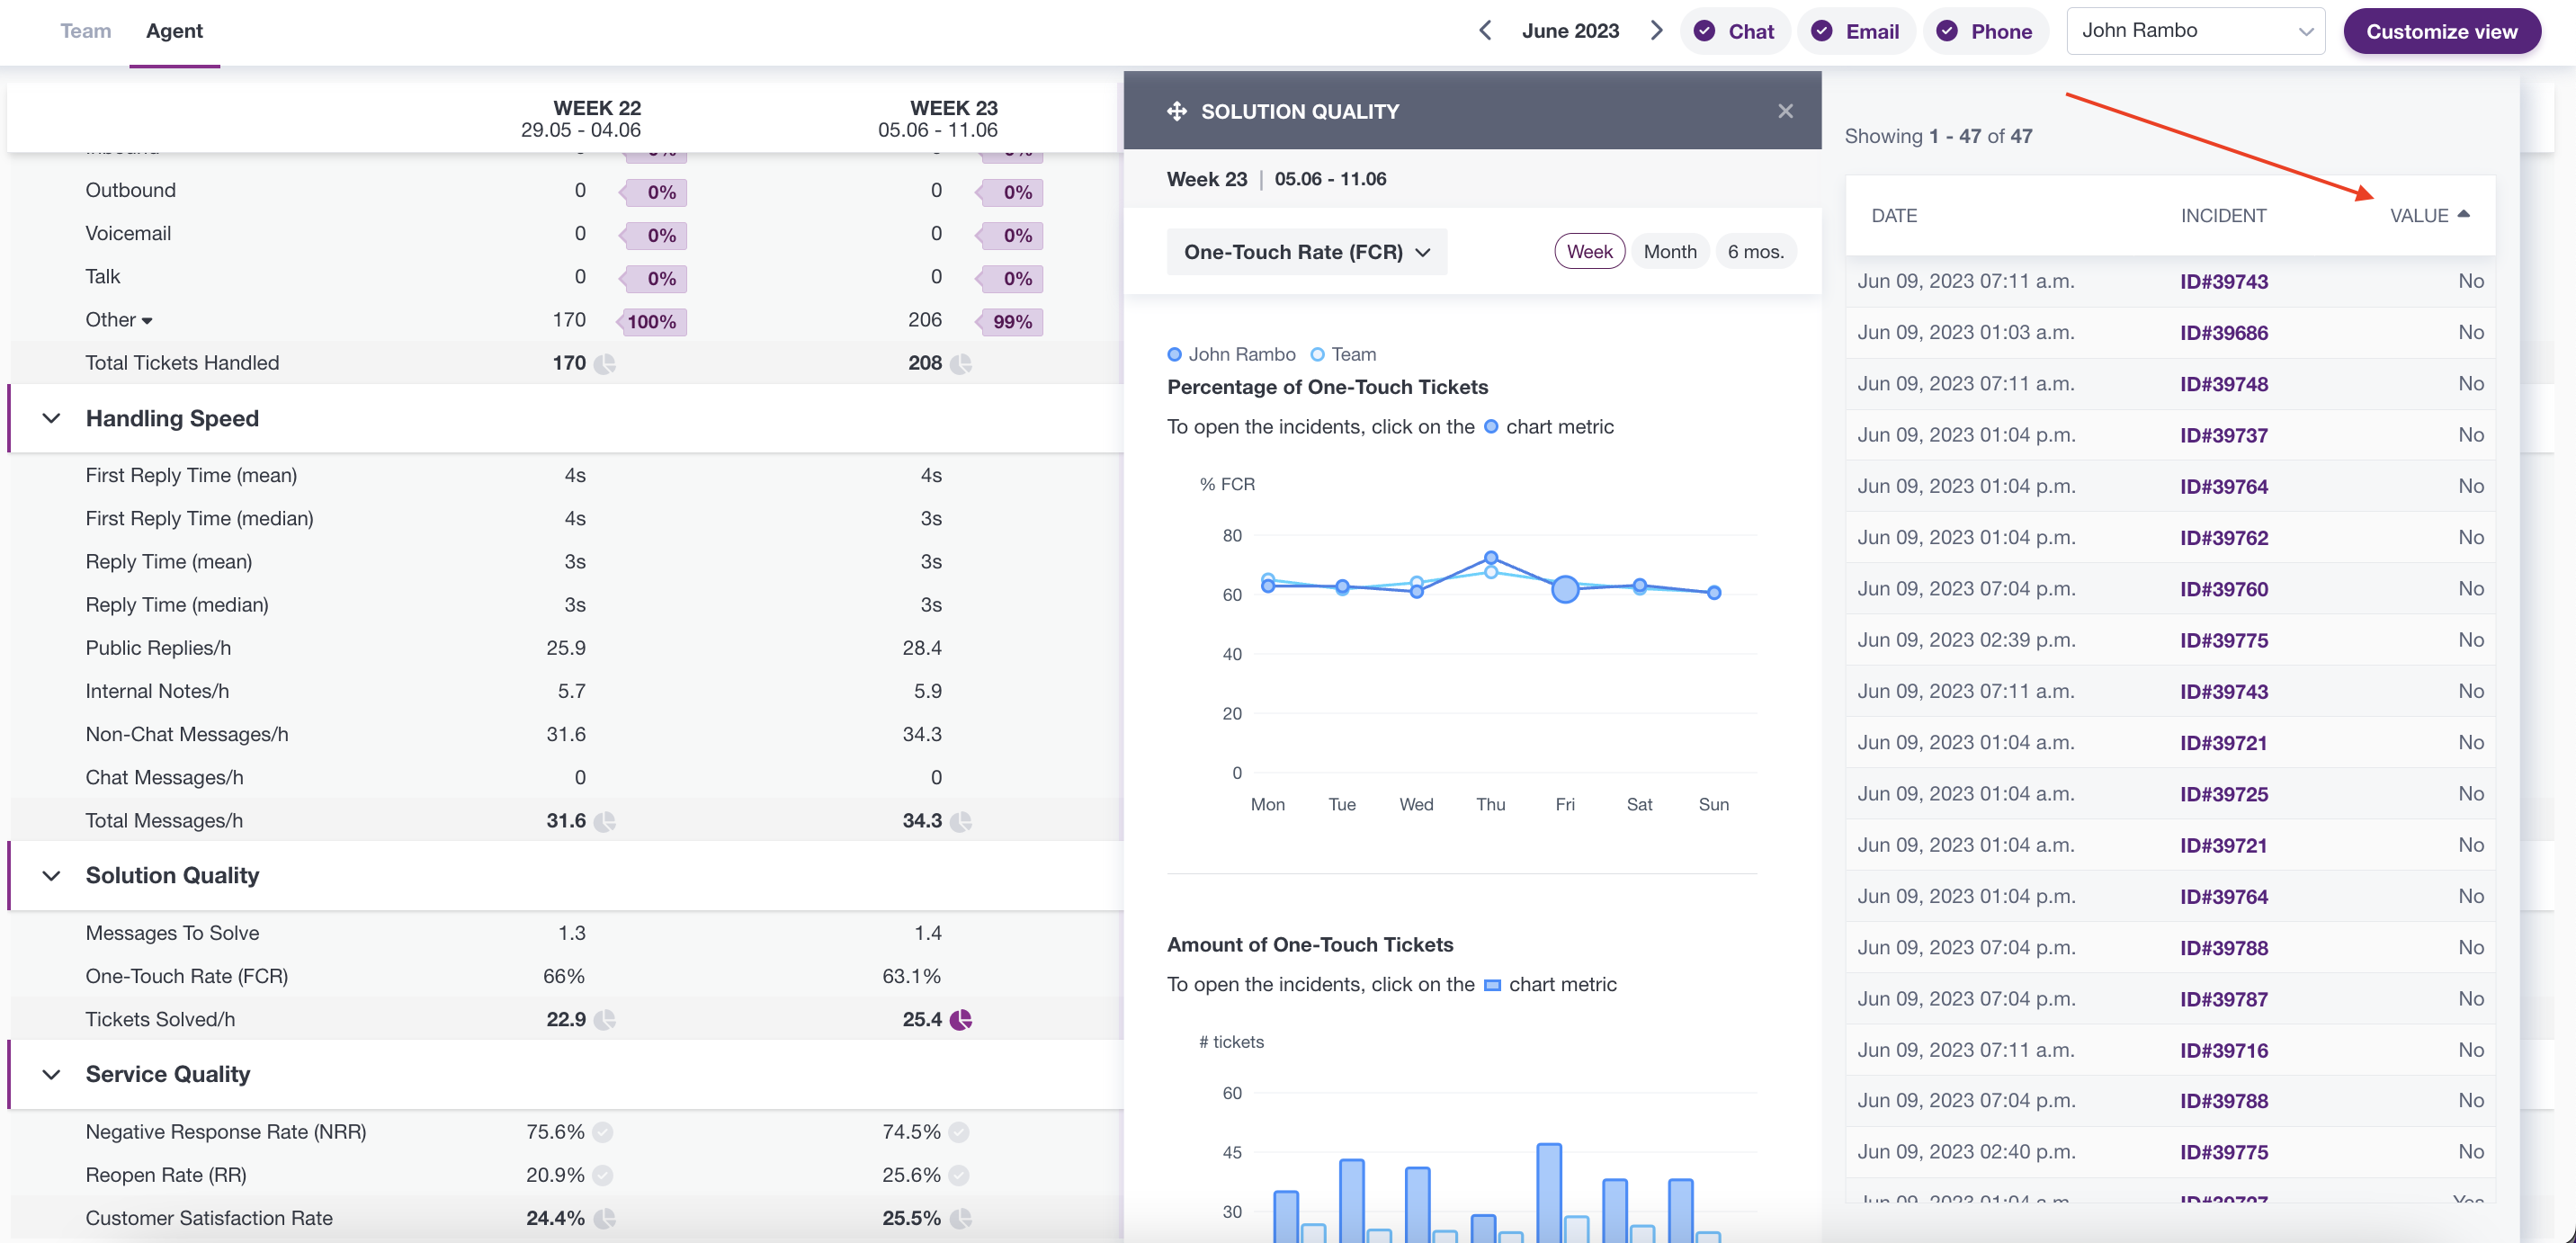Open pie icon for Week 22 Customer Satisfaction Rate
2576x1243 pixels.
click(604, 1219)
